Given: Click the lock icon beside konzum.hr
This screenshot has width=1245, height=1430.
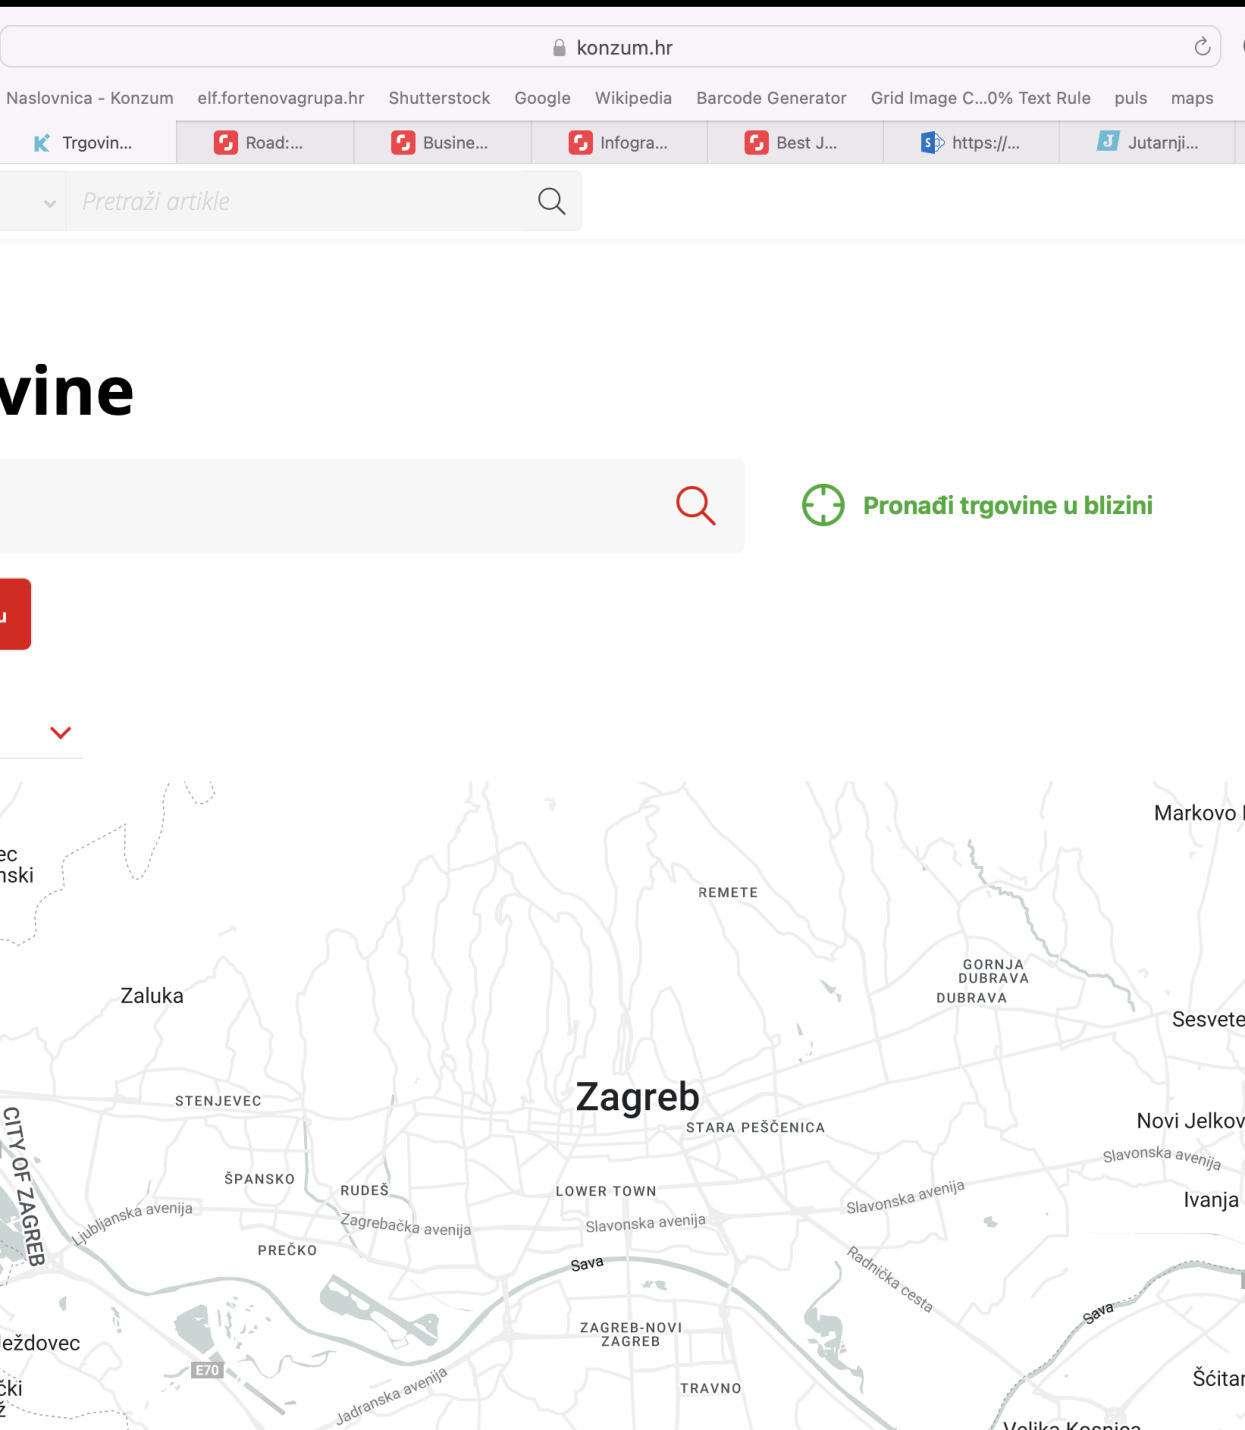Looking at the screenshot, I should [559, 48].
